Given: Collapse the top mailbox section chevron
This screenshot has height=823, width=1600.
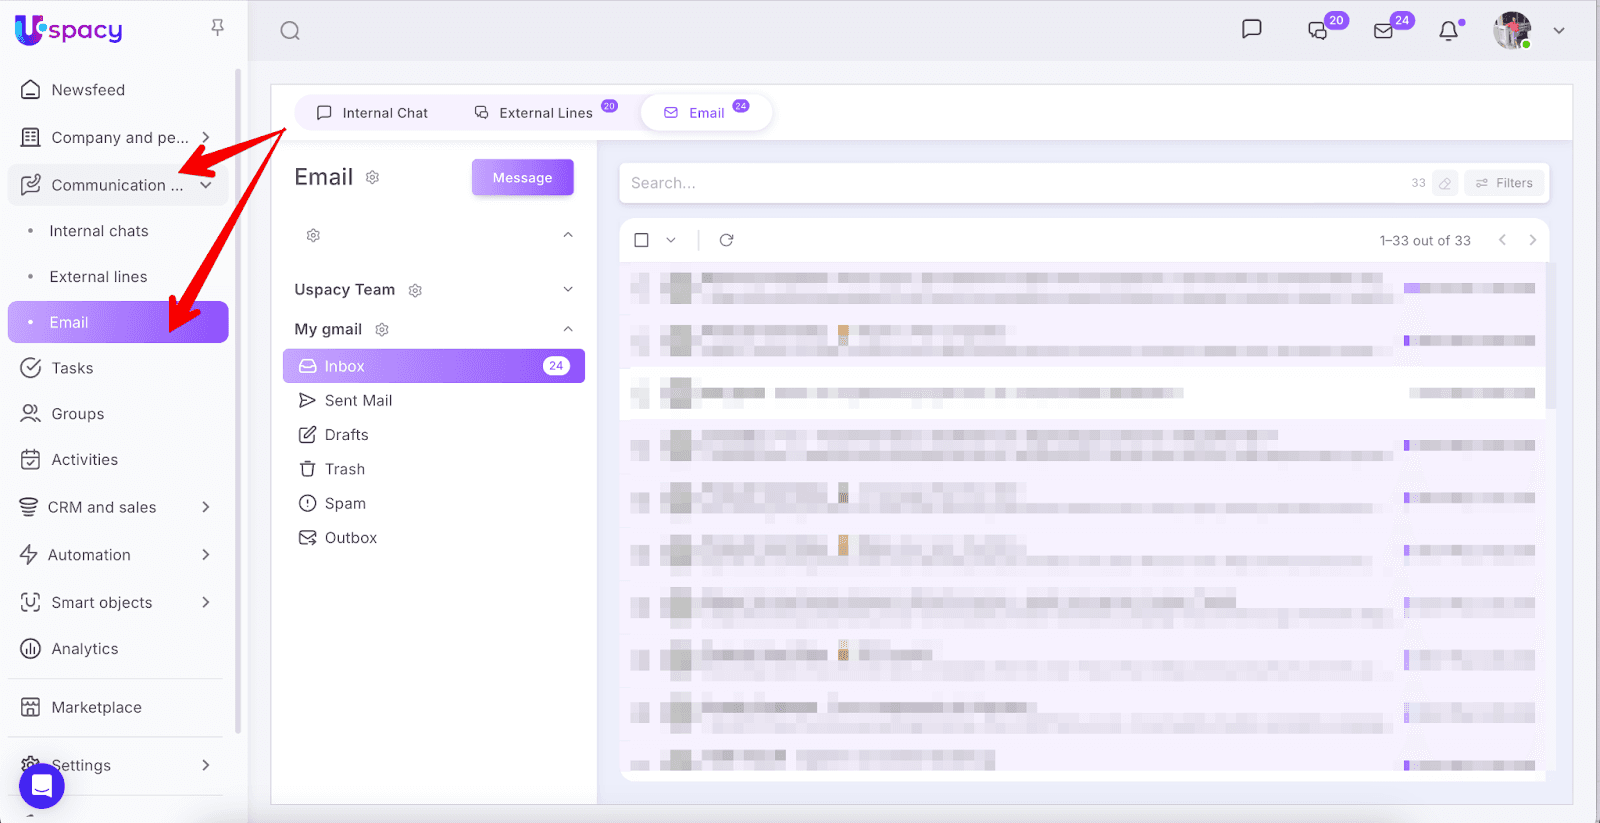Looking at the screenshot, I should coord(568,235).
